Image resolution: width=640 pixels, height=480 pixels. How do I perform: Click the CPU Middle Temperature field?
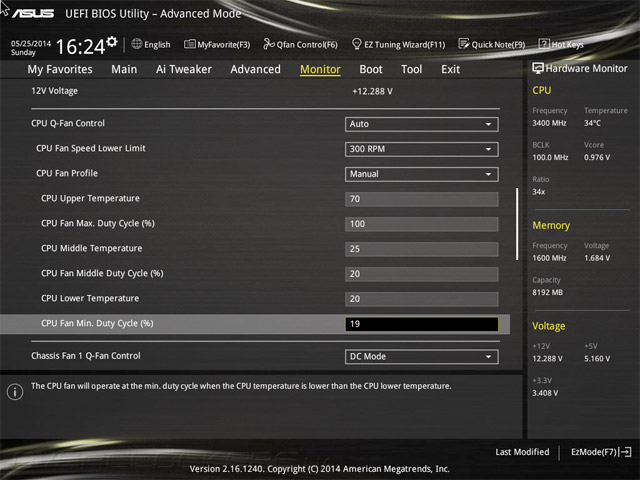point(422,249)
